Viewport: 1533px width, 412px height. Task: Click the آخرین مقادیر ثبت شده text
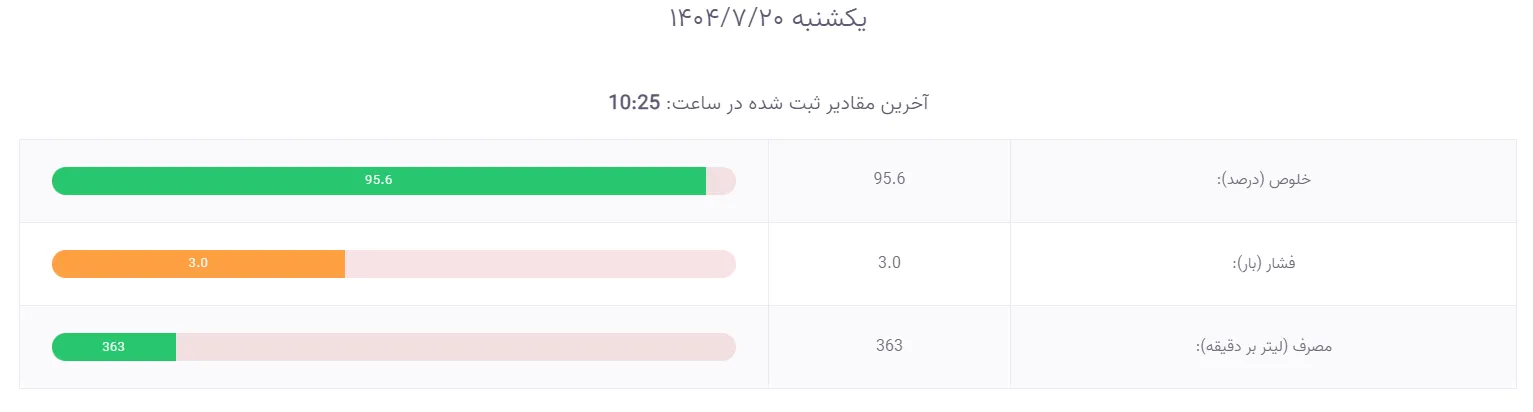pyautogui.click(x=826, y=102)
